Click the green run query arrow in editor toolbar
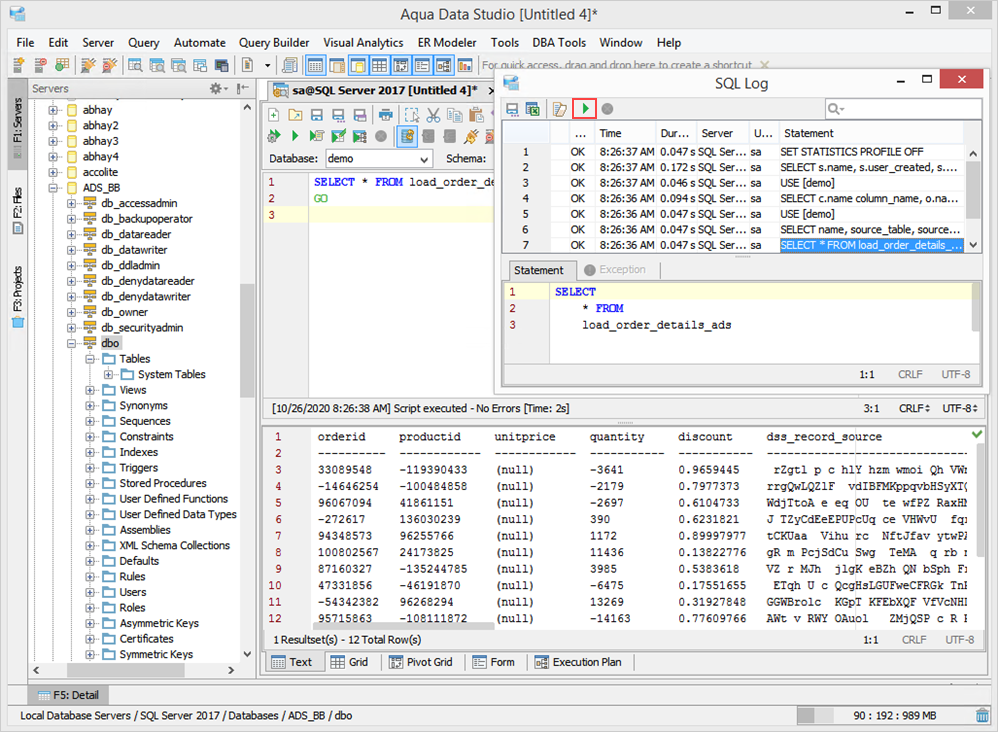 tap(295, 136)
